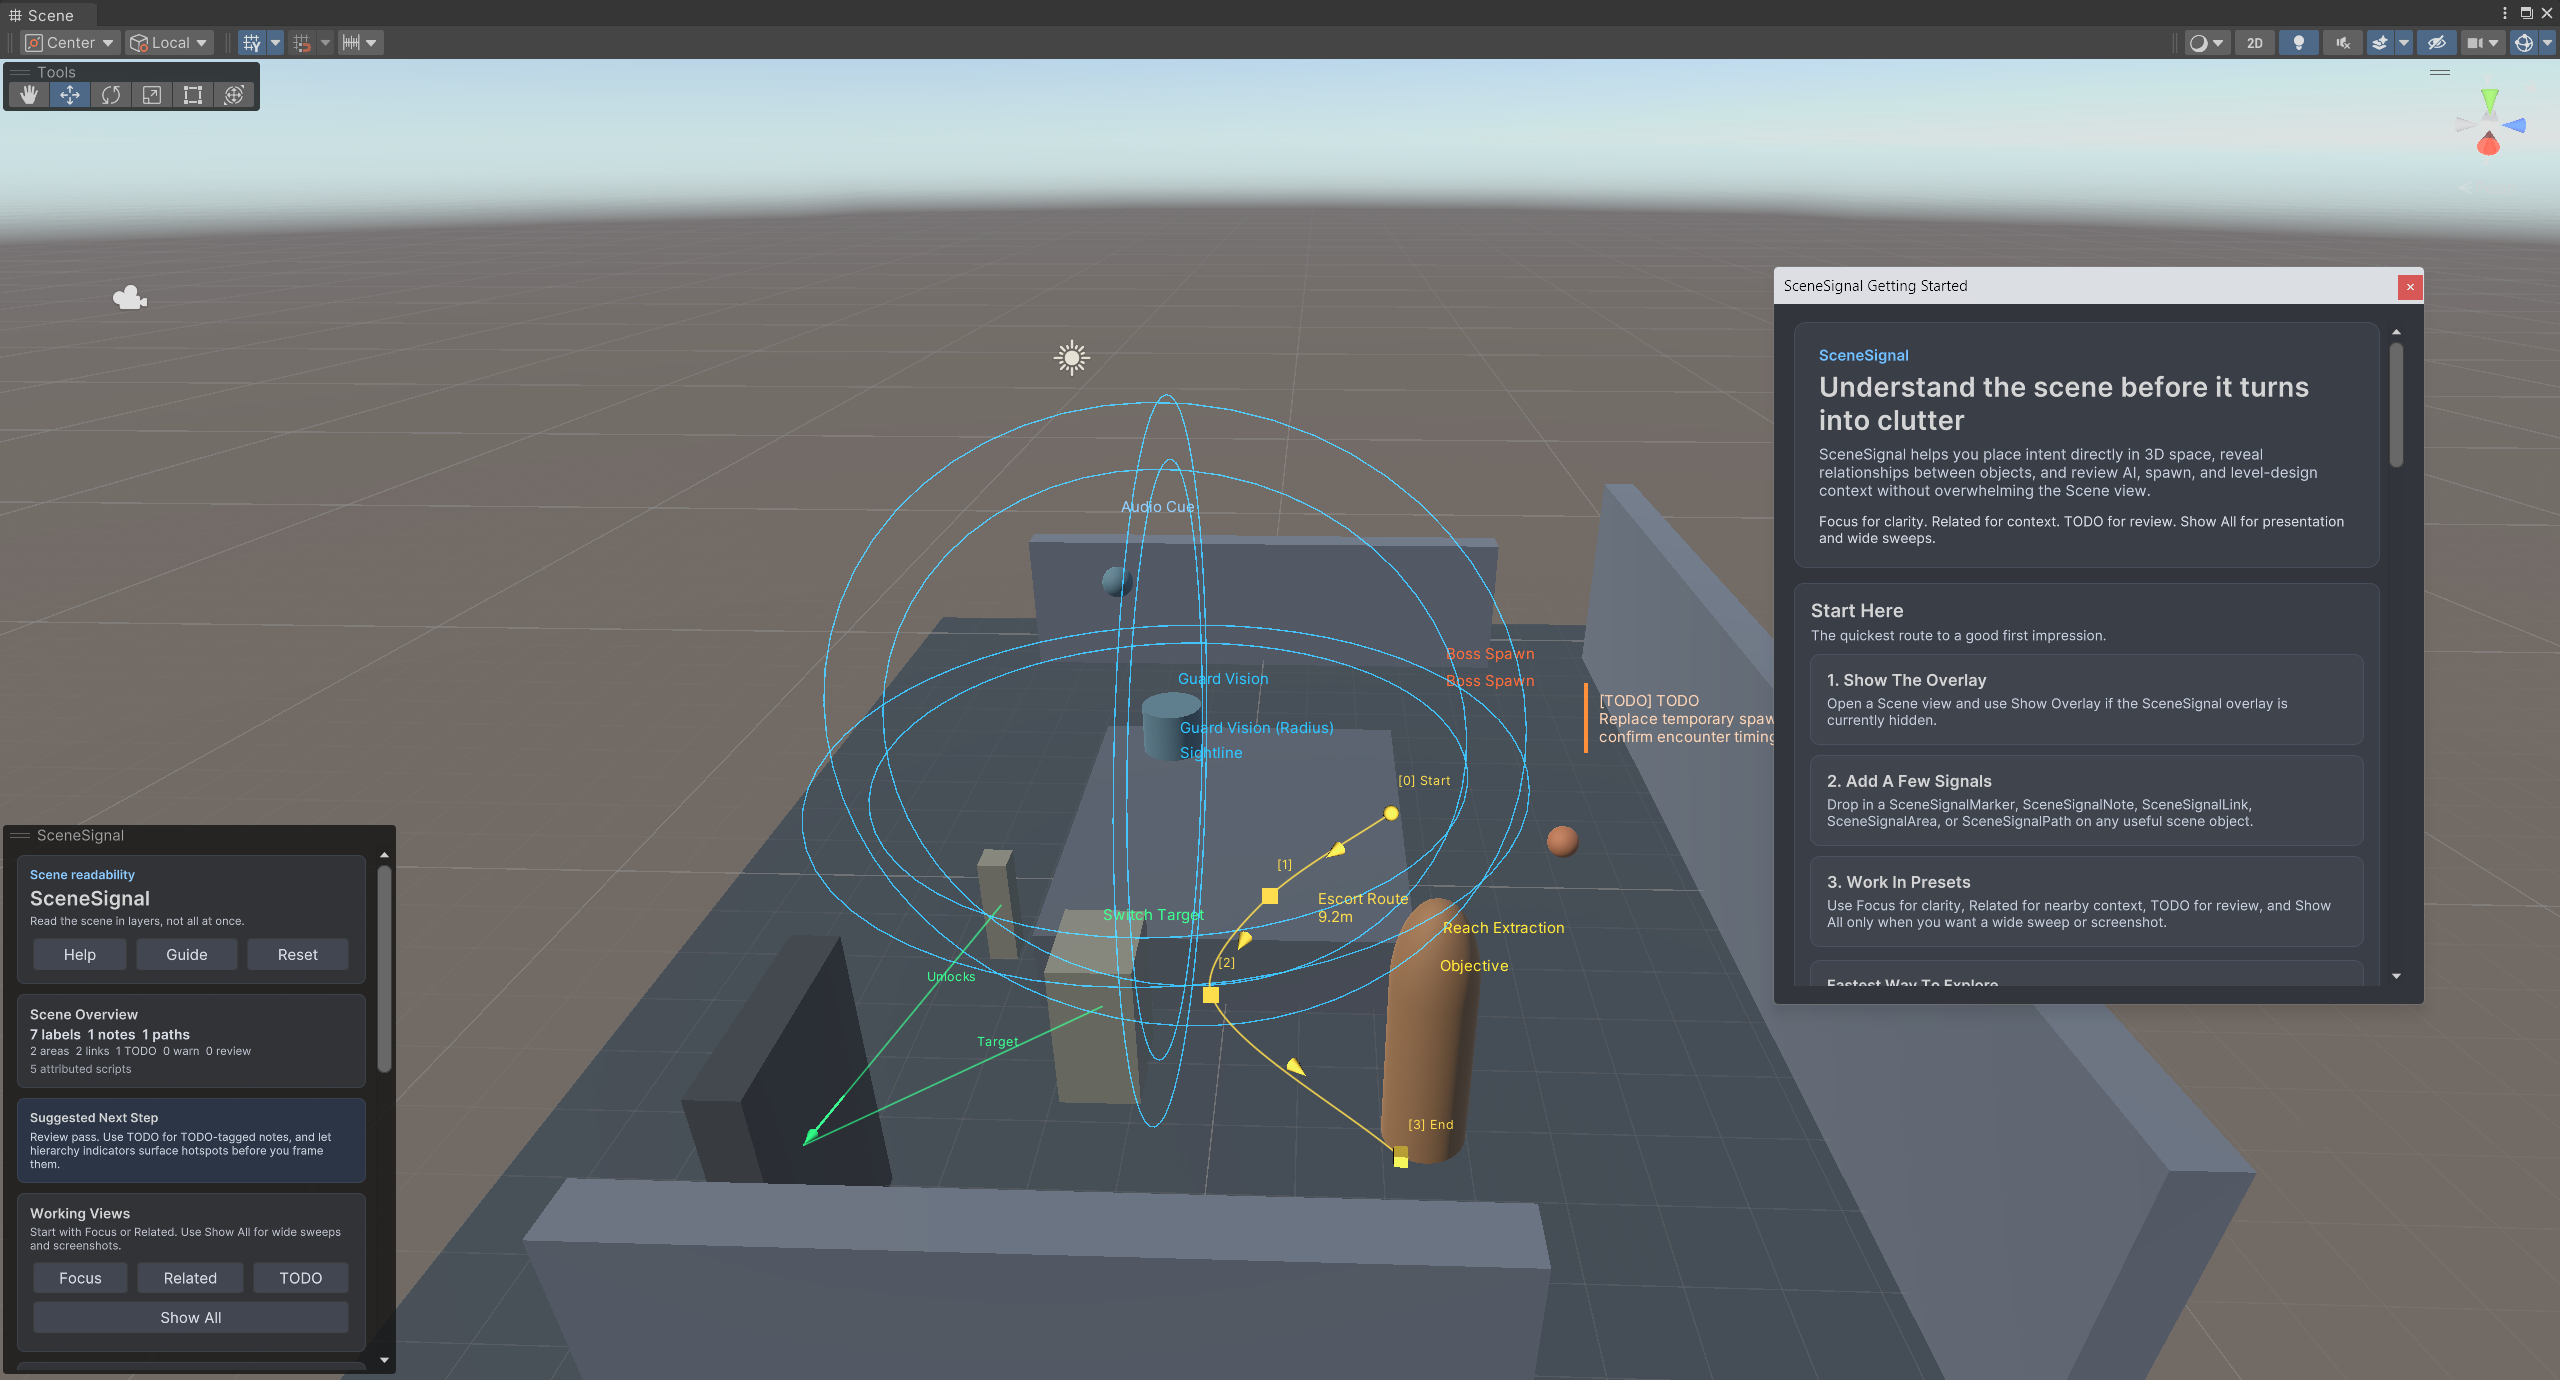Click the grip handle of the Tools overlay
Image resolution: width=2560 pixels, height=1380 pixels.
point(20,72)
